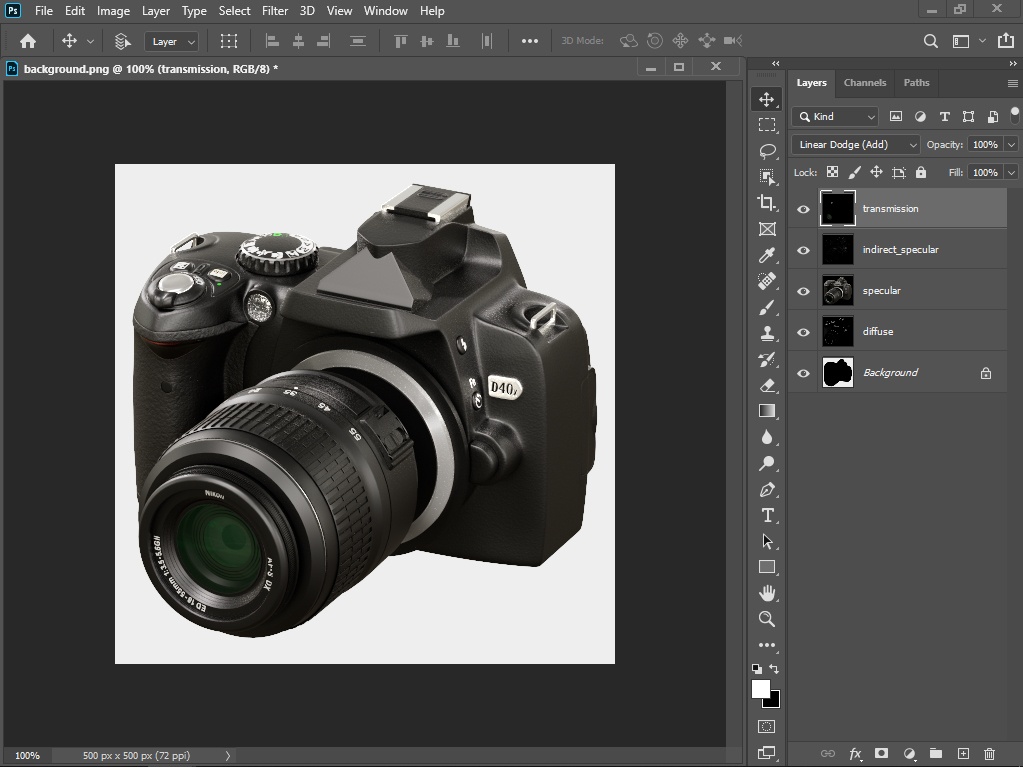Viewport: 1023px width, 767px height.
Task: Switch to the Paths tab
Action: point(916,83)
